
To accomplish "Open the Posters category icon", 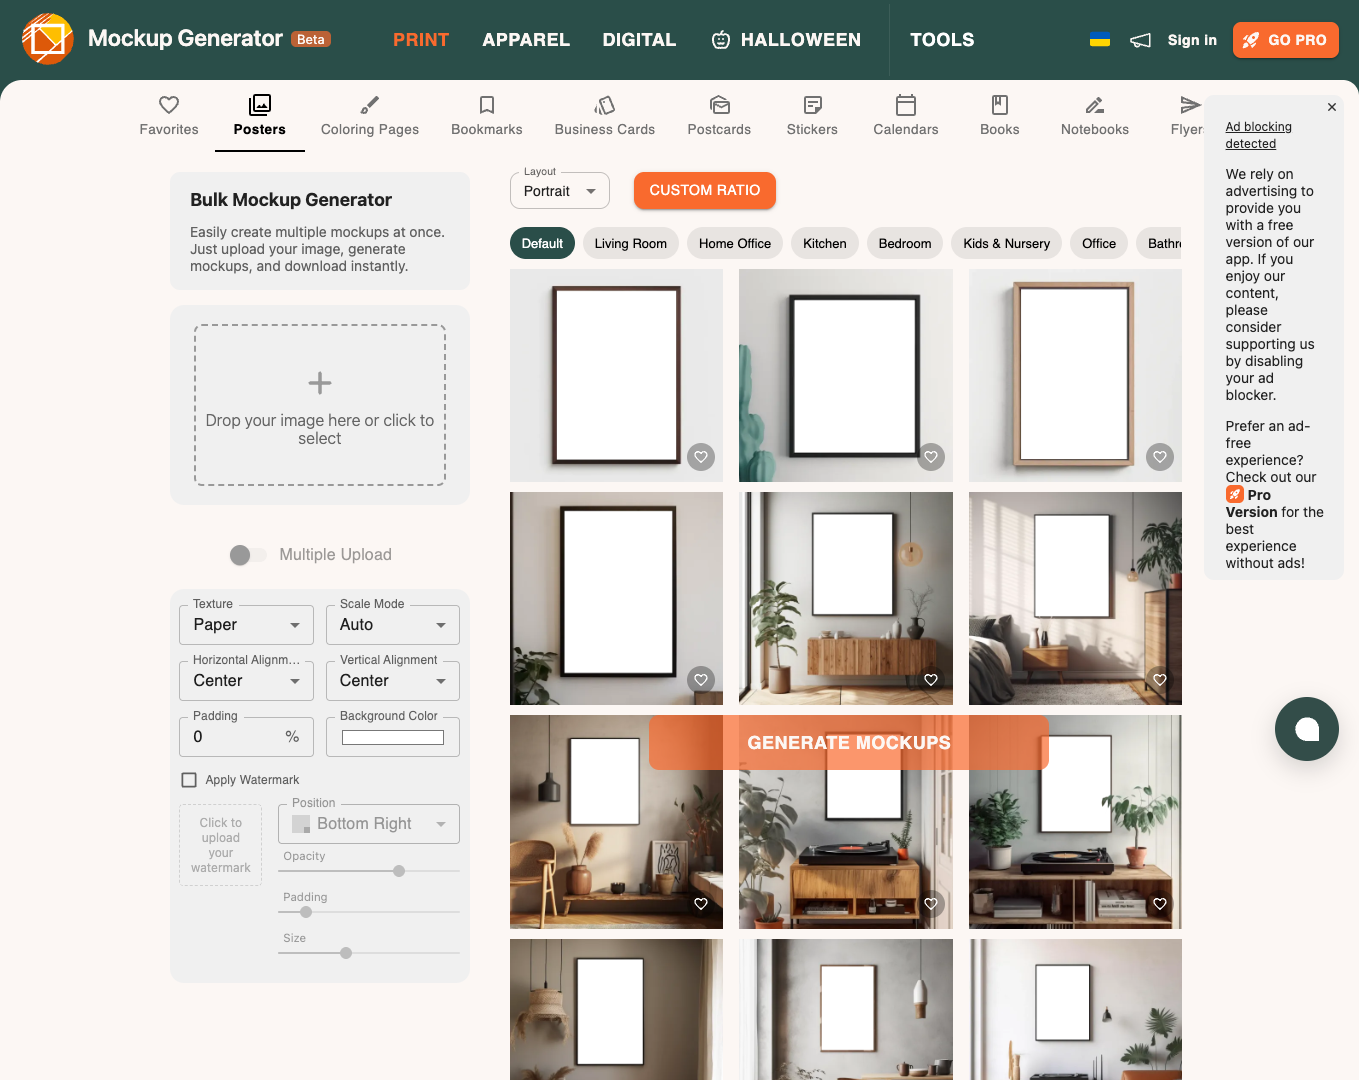I will [x=259, y=104].
